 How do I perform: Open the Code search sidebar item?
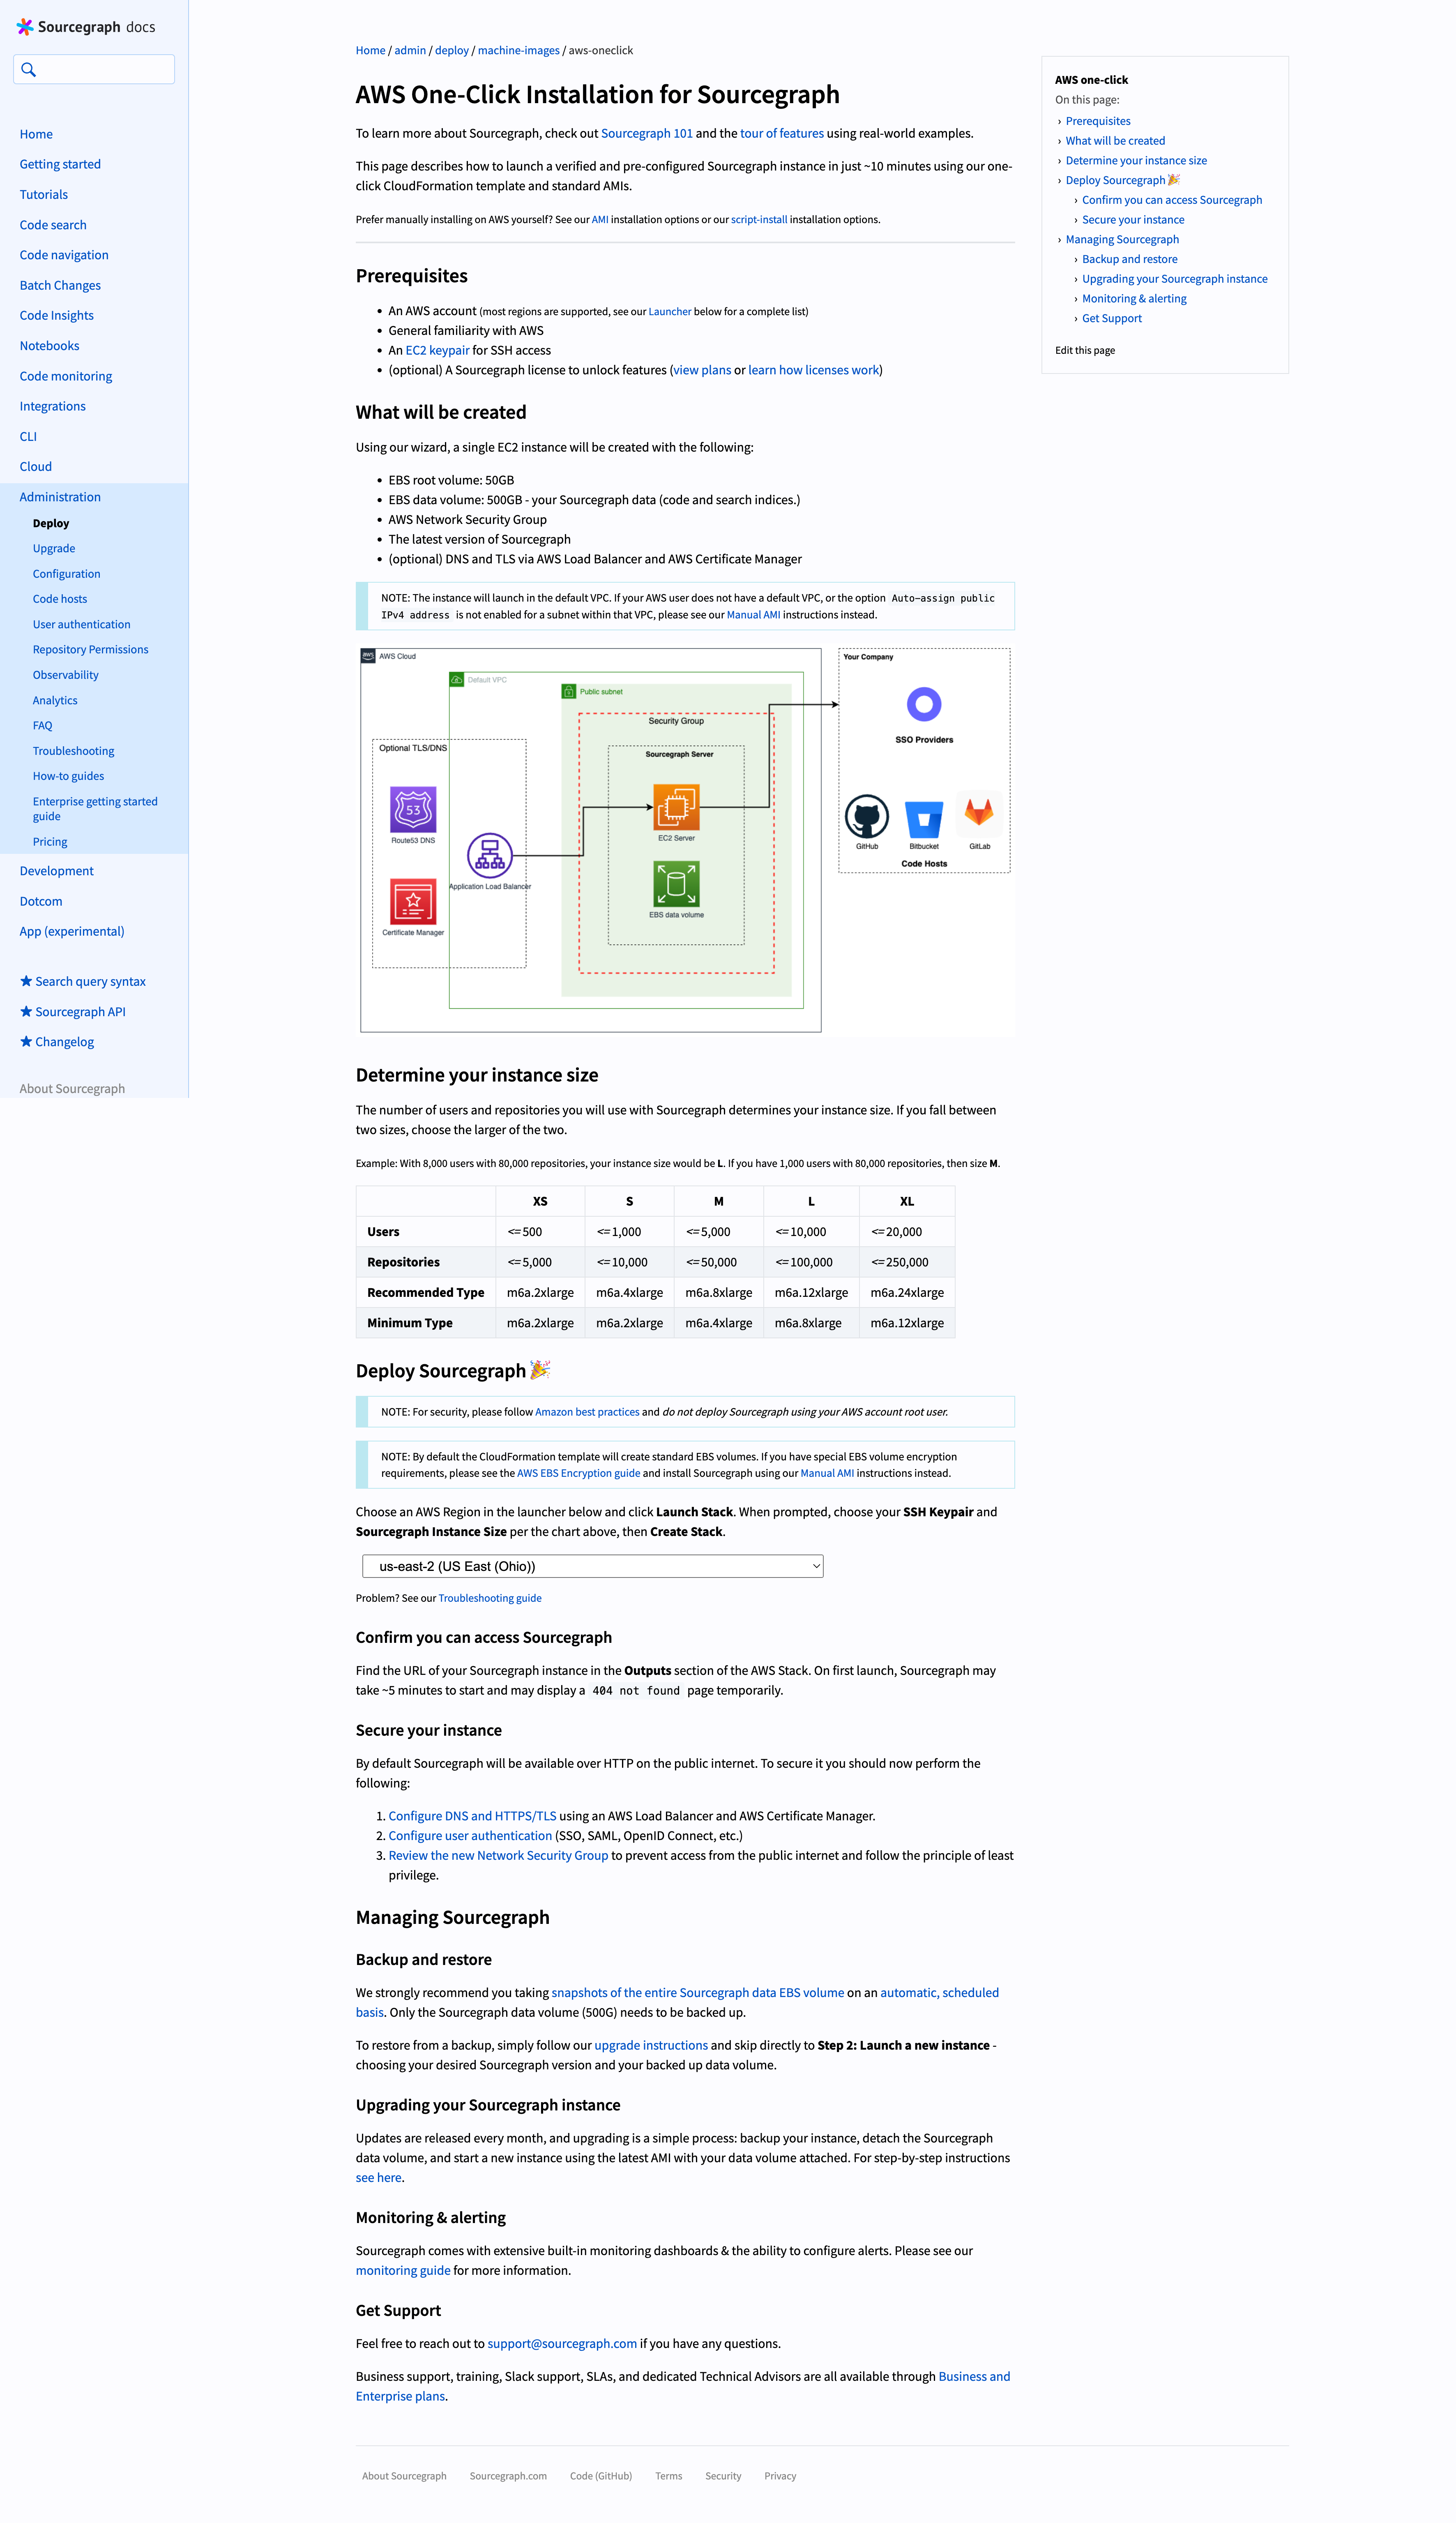pyautogui.click(x=53, y=225)
